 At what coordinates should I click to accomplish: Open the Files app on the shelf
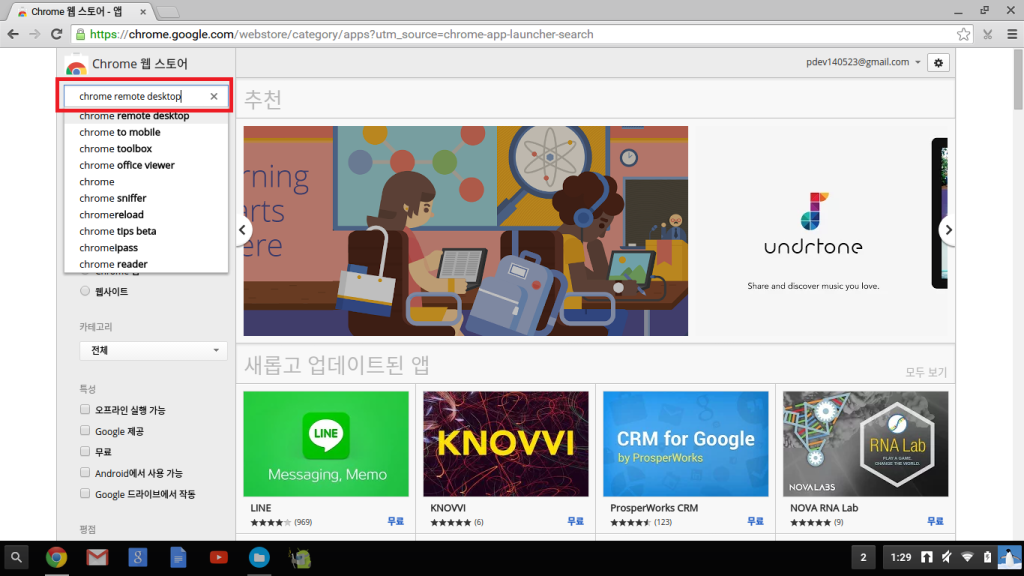[259, 558]
